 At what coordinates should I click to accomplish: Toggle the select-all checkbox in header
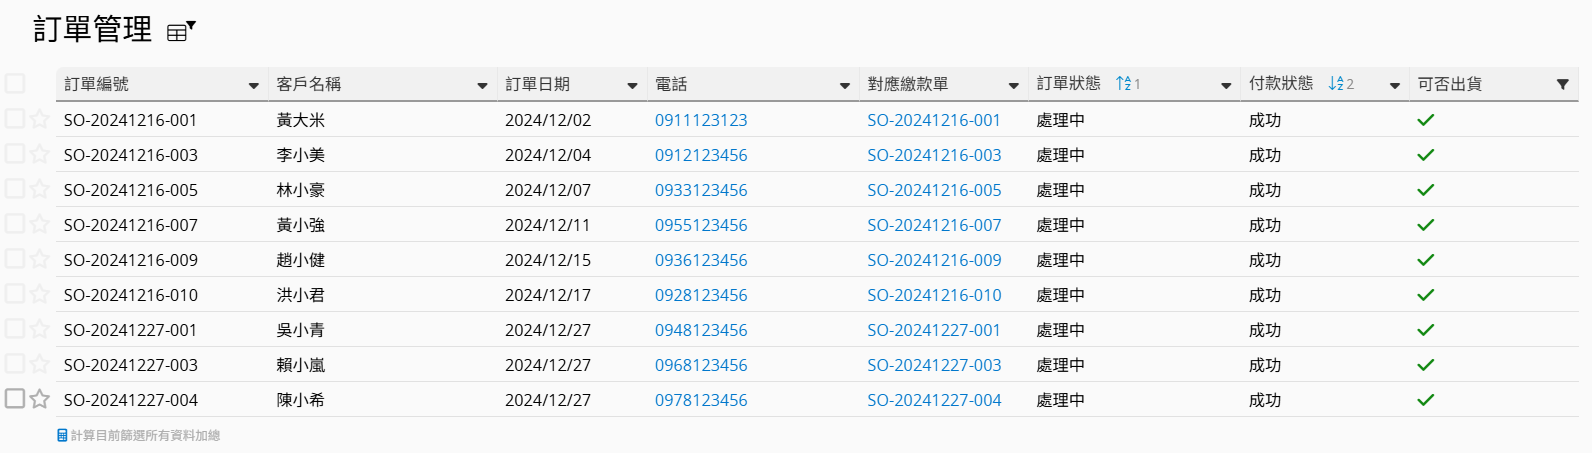(x=15, y=84)
